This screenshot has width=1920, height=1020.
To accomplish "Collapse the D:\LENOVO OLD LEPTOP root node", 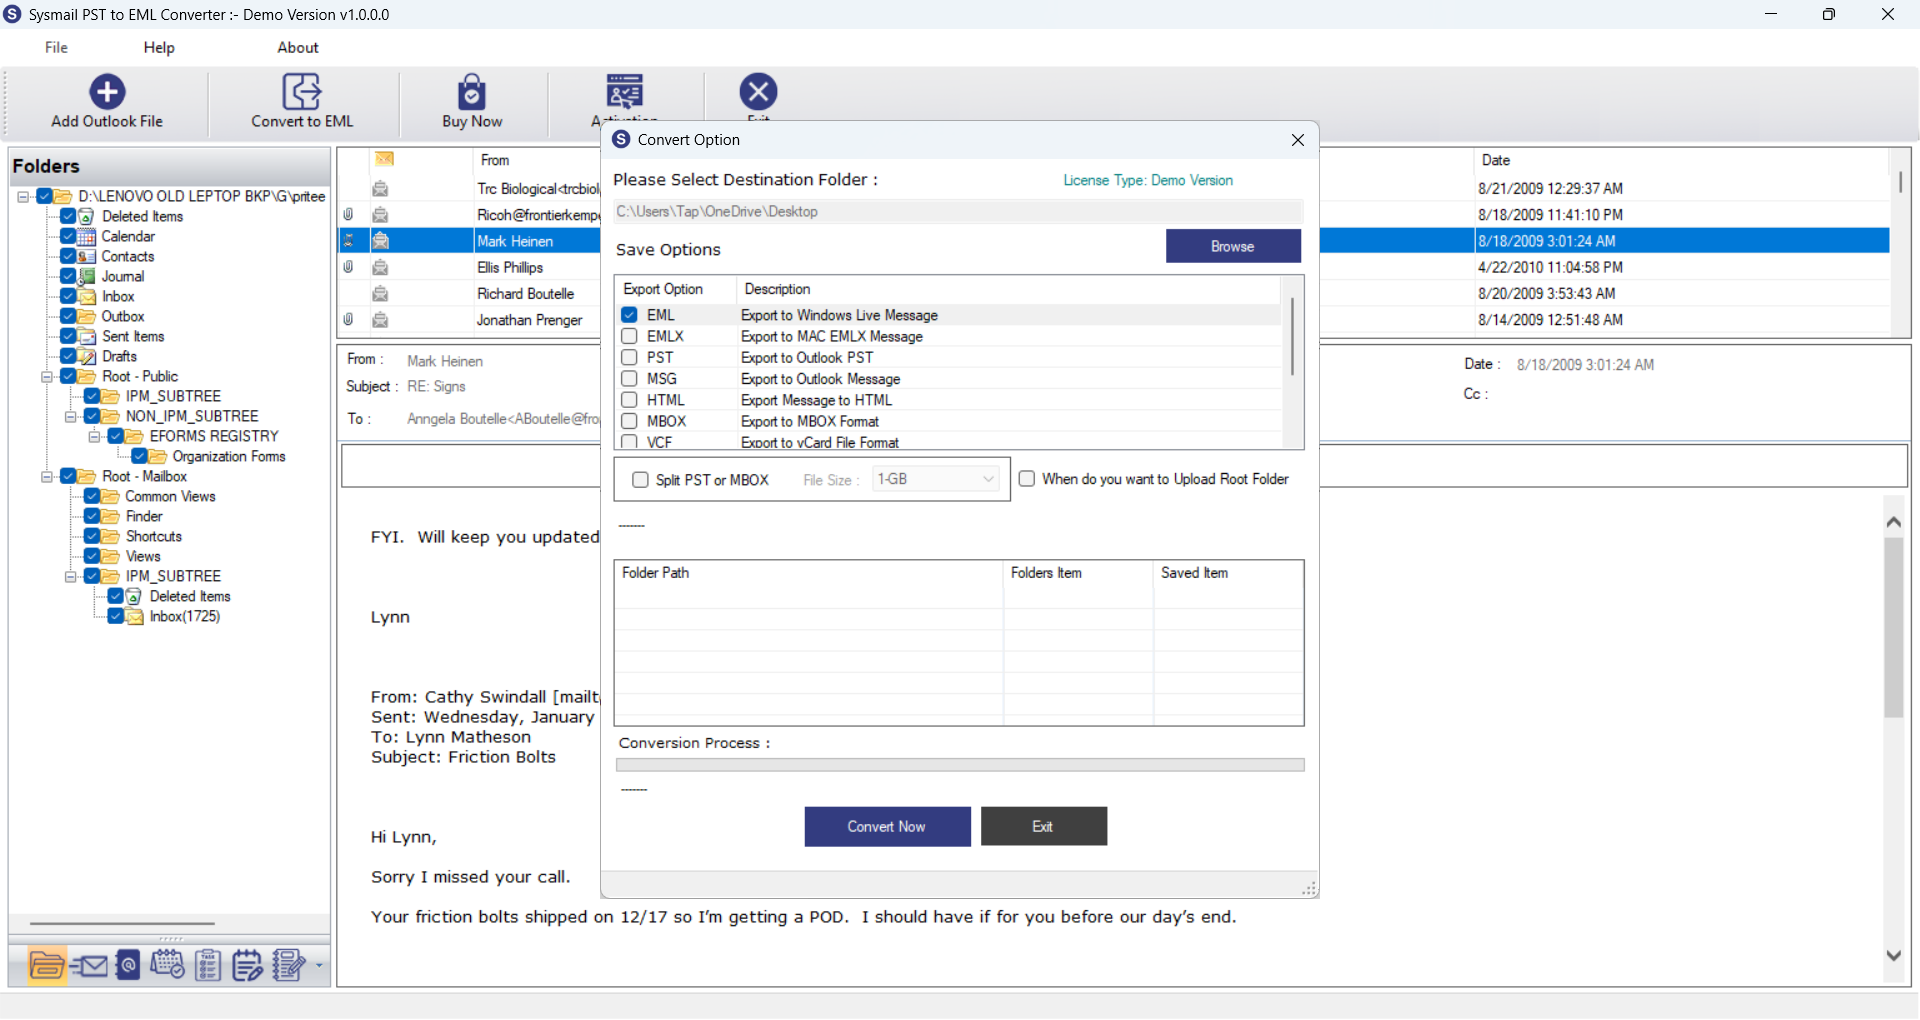I will tap(22, 197).
